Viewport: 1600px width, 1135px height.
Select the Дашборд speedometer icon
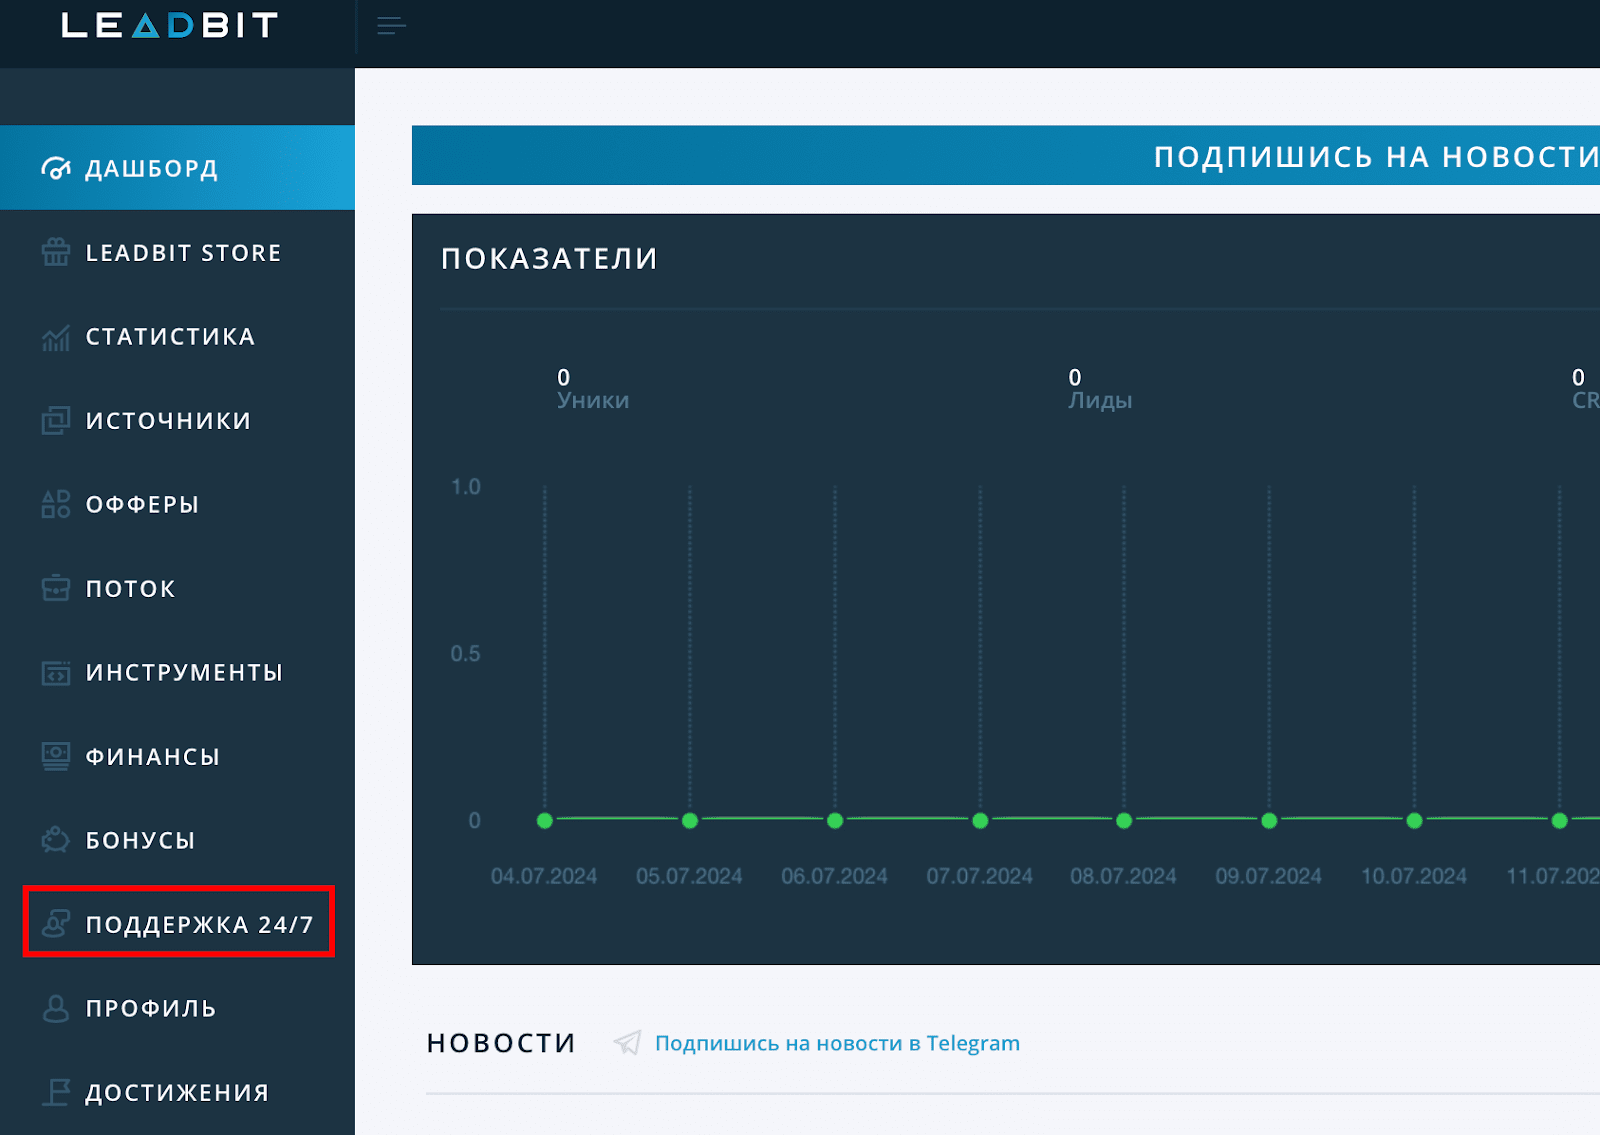coord(55,167)
